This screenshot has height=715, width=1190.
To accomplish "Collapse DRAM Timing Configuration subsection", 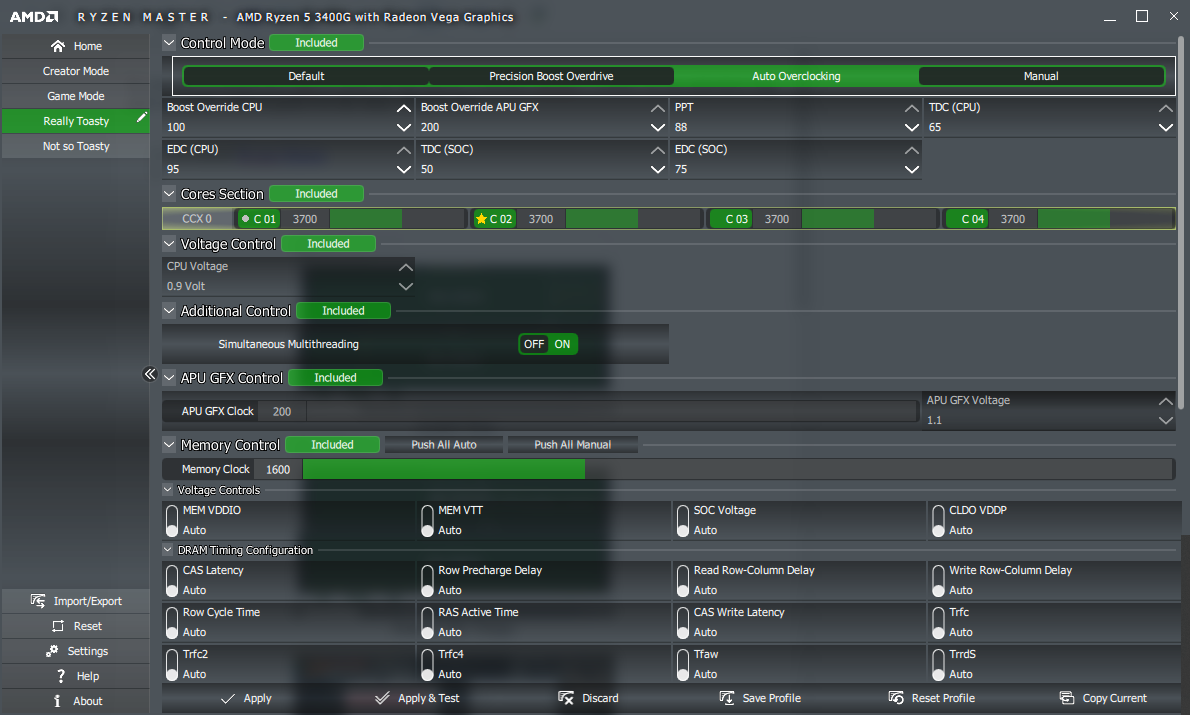I will [x=168, y=550].
